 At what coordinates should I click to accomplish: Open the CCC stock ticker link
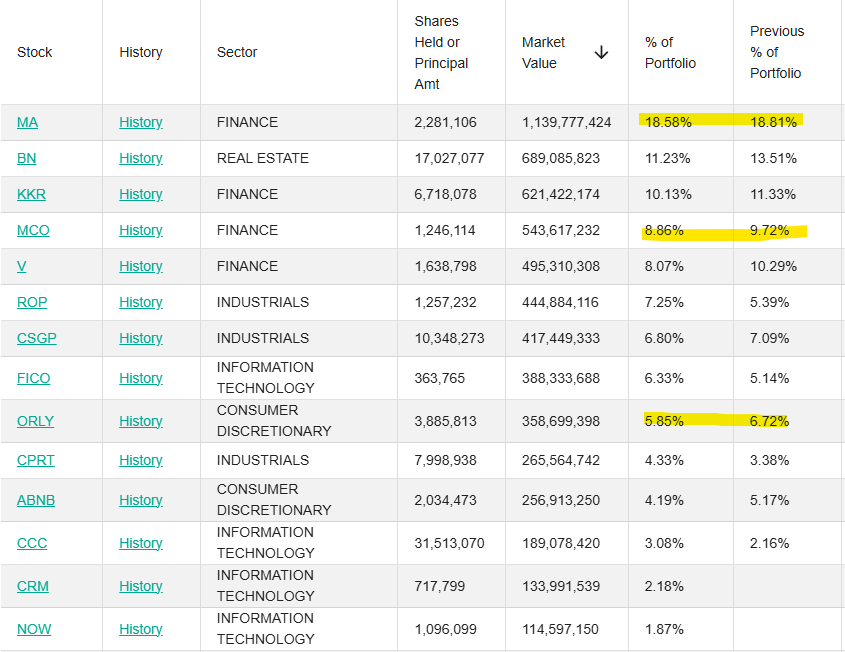click(32, 543)
